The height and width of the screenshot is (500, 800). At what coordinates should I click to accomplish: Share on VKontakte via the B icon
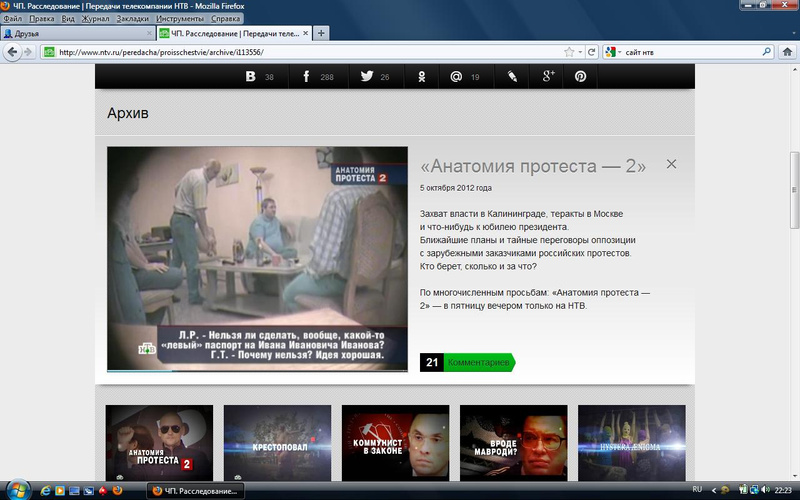click(250, 77)
